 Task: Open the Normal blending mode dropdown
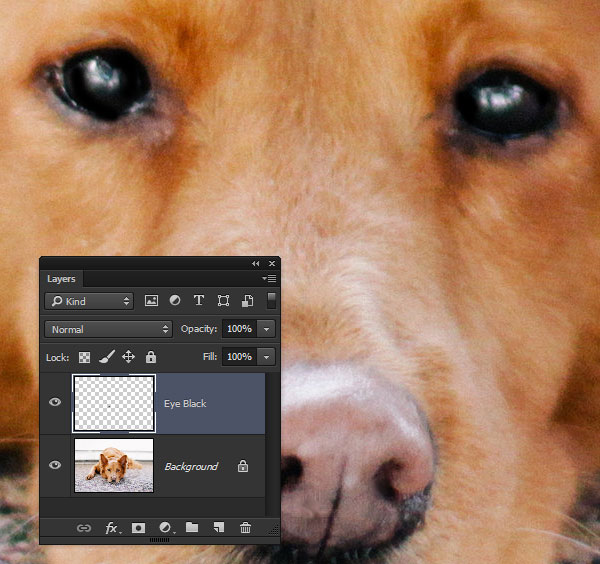[x=108, y=329]
